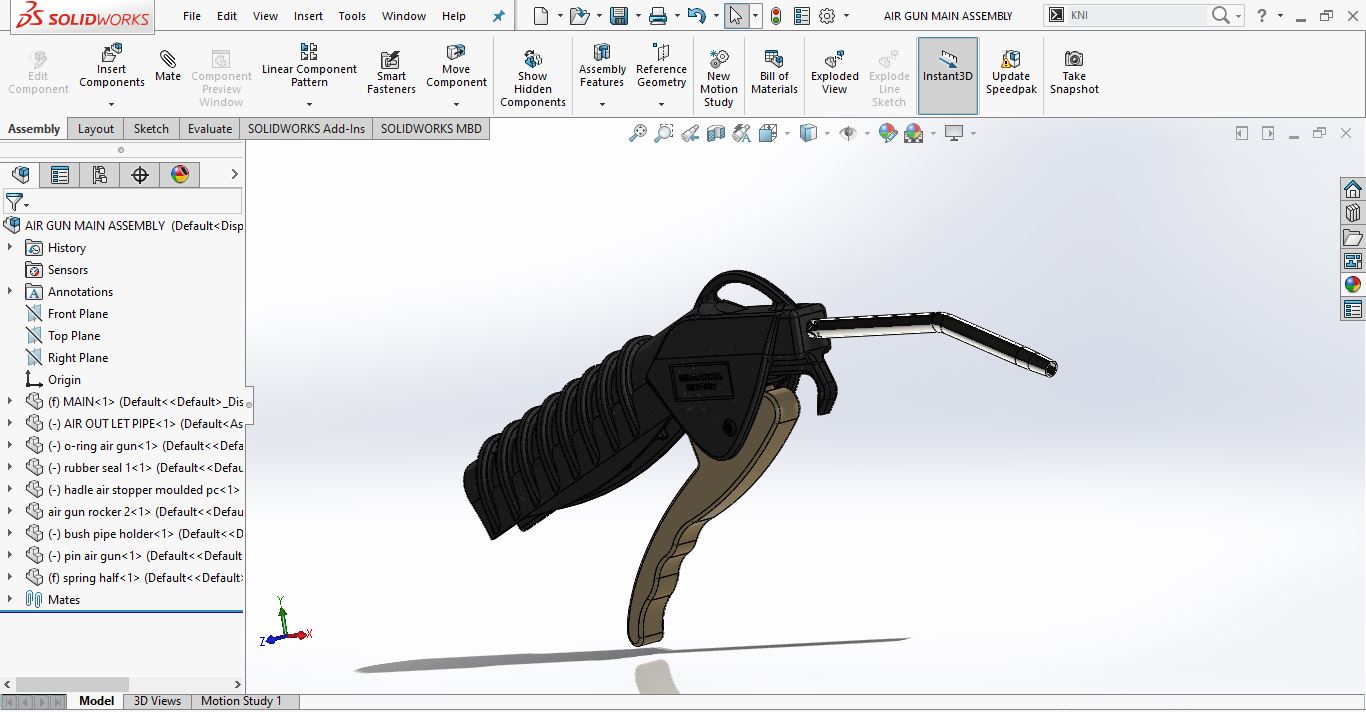
Task: Open FeatureManager design tree tab
Action: click(20, 175)
